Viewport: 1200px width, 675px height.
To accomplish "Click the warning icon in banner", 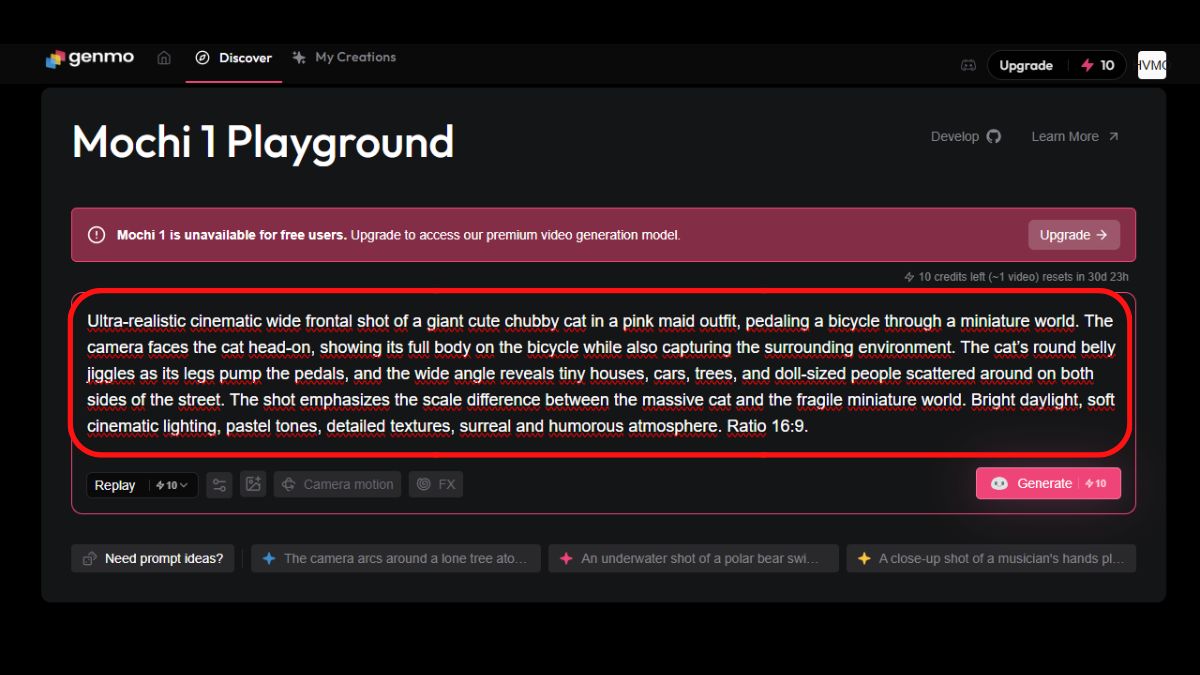I will [96, 235].
